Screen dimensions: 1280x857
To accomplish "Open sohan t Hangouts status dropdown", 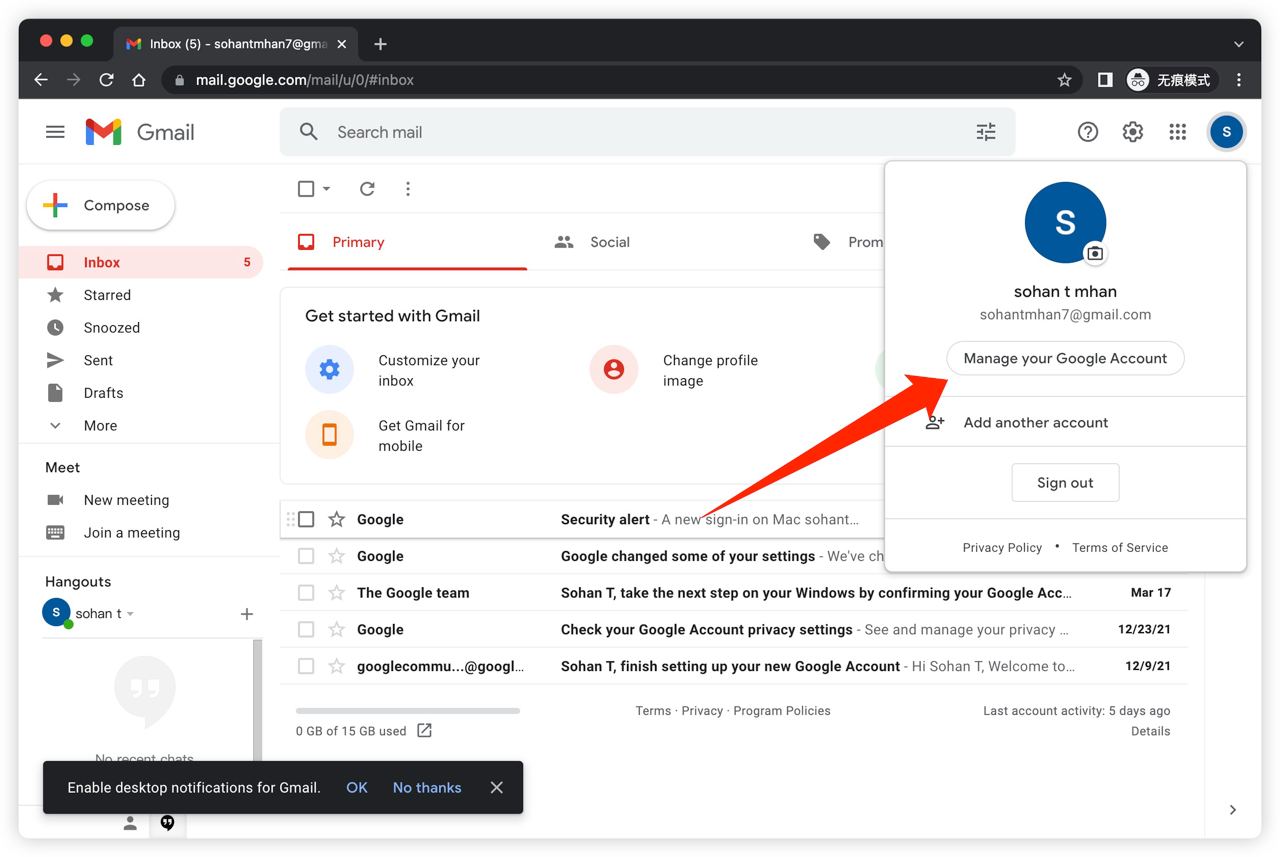I will (x=130, y=614).
